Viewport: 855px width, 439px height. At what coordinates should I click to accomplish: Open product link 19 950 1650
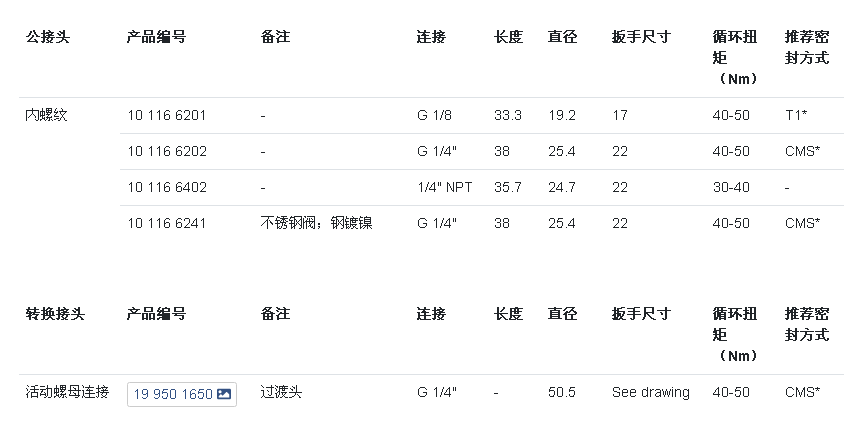click(182, 394)
